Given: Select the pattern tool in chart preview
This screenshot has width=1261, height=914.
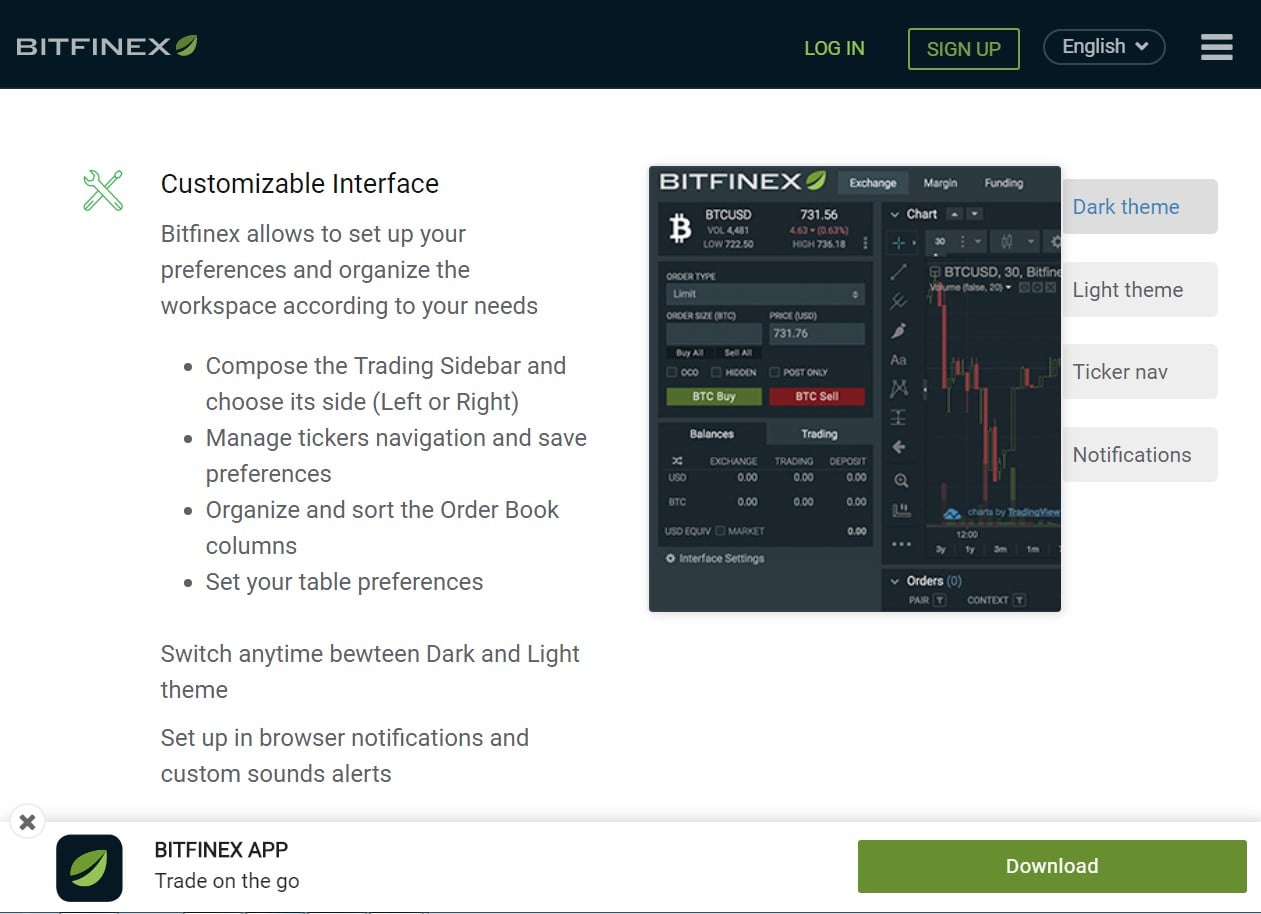Looking at the screenshot, I should point(898,388).
